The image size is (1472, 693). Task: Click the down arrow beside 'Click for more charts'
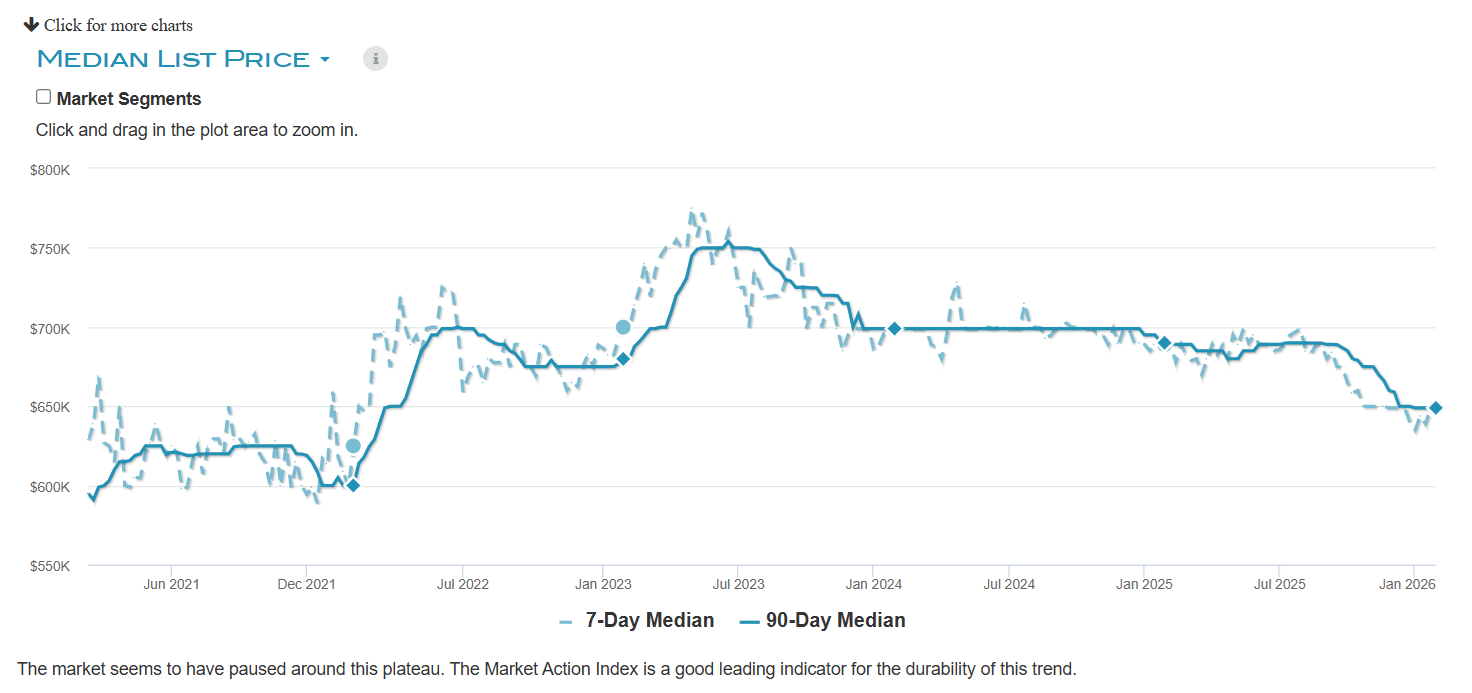coord(31,24)
